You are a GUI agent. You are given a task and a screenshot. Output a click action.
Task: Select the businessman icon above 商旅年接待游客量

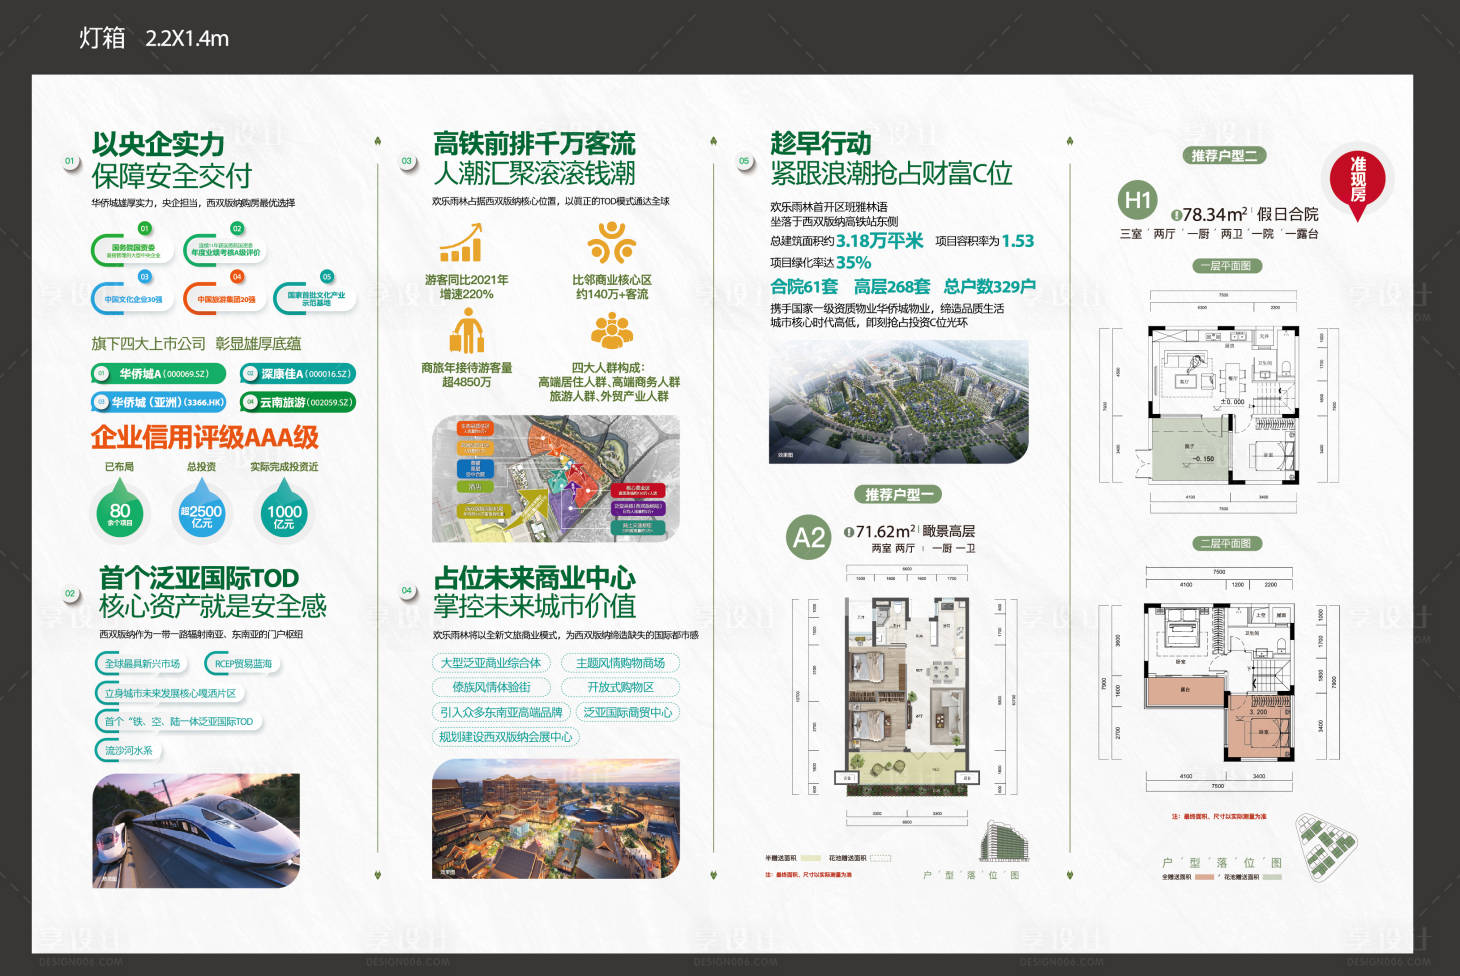466,331
